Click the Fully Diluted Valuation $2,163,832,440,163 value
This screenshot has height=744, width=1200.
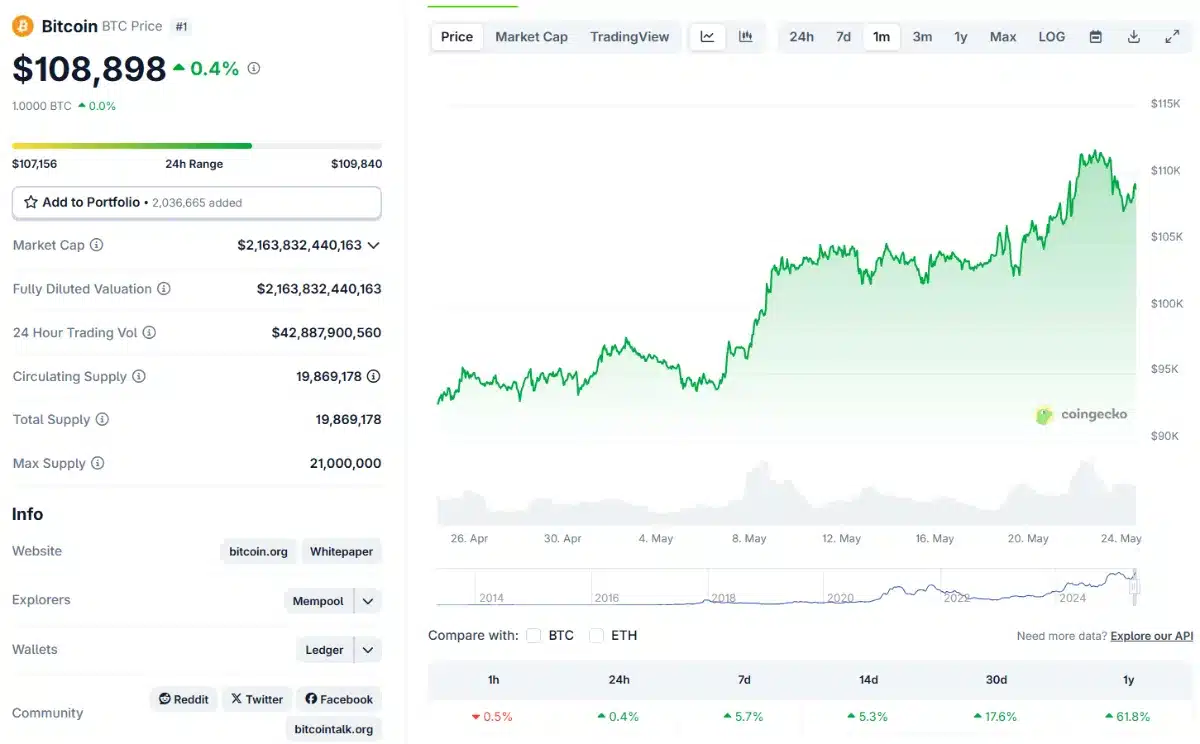319,289
